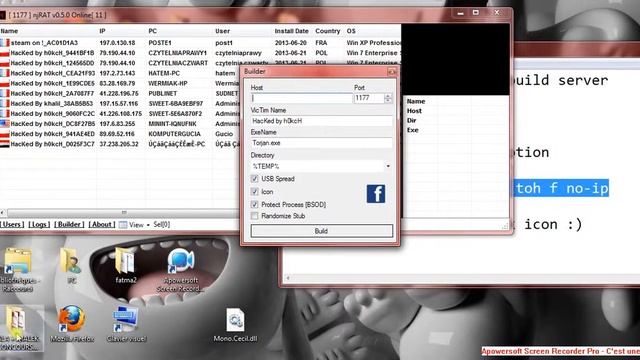This screenshot has width=640, height=360.
Task: Sort by the User column header
Action: pyautogui.click(x=222, y=31)
